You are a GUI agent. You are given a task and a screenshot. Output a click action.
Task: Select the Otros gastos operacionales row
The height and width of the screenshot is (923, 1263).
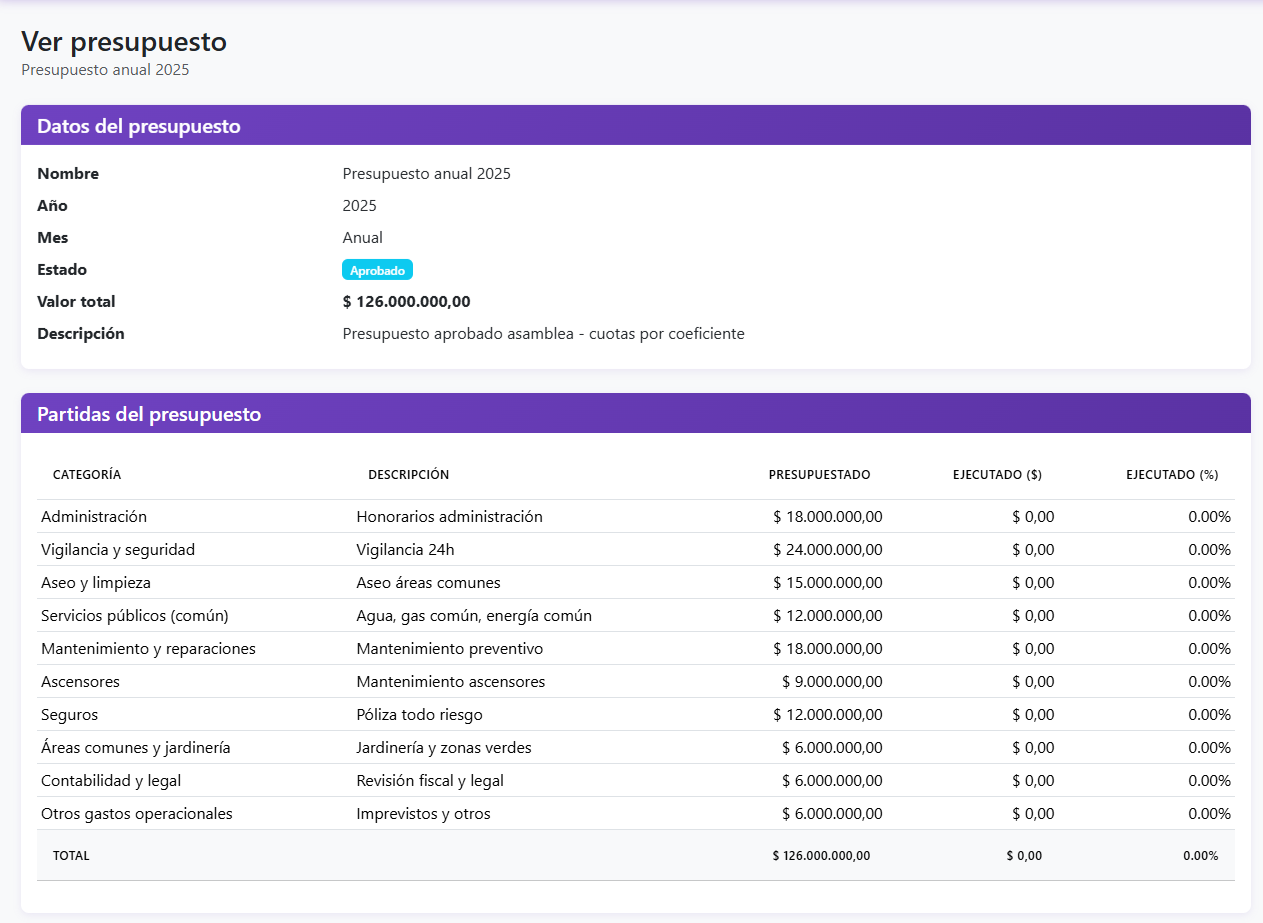coord(636,814)
